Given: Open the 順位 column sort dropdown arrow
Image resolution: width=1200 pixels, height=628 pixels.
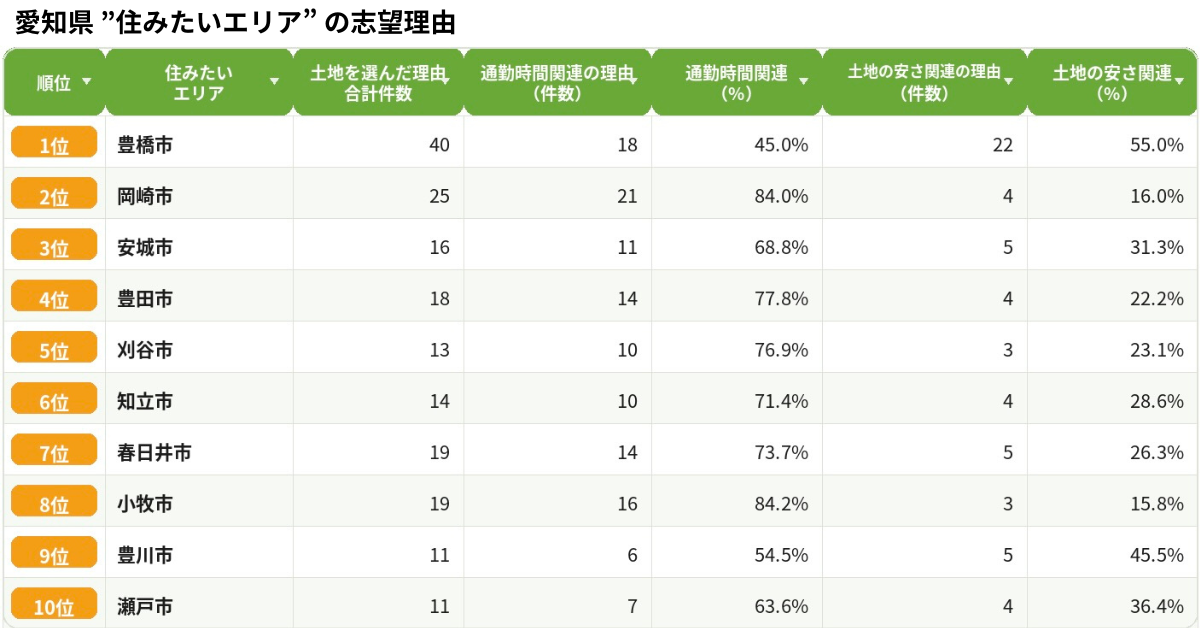Looking at the screenshot, I should coord(86,82).
